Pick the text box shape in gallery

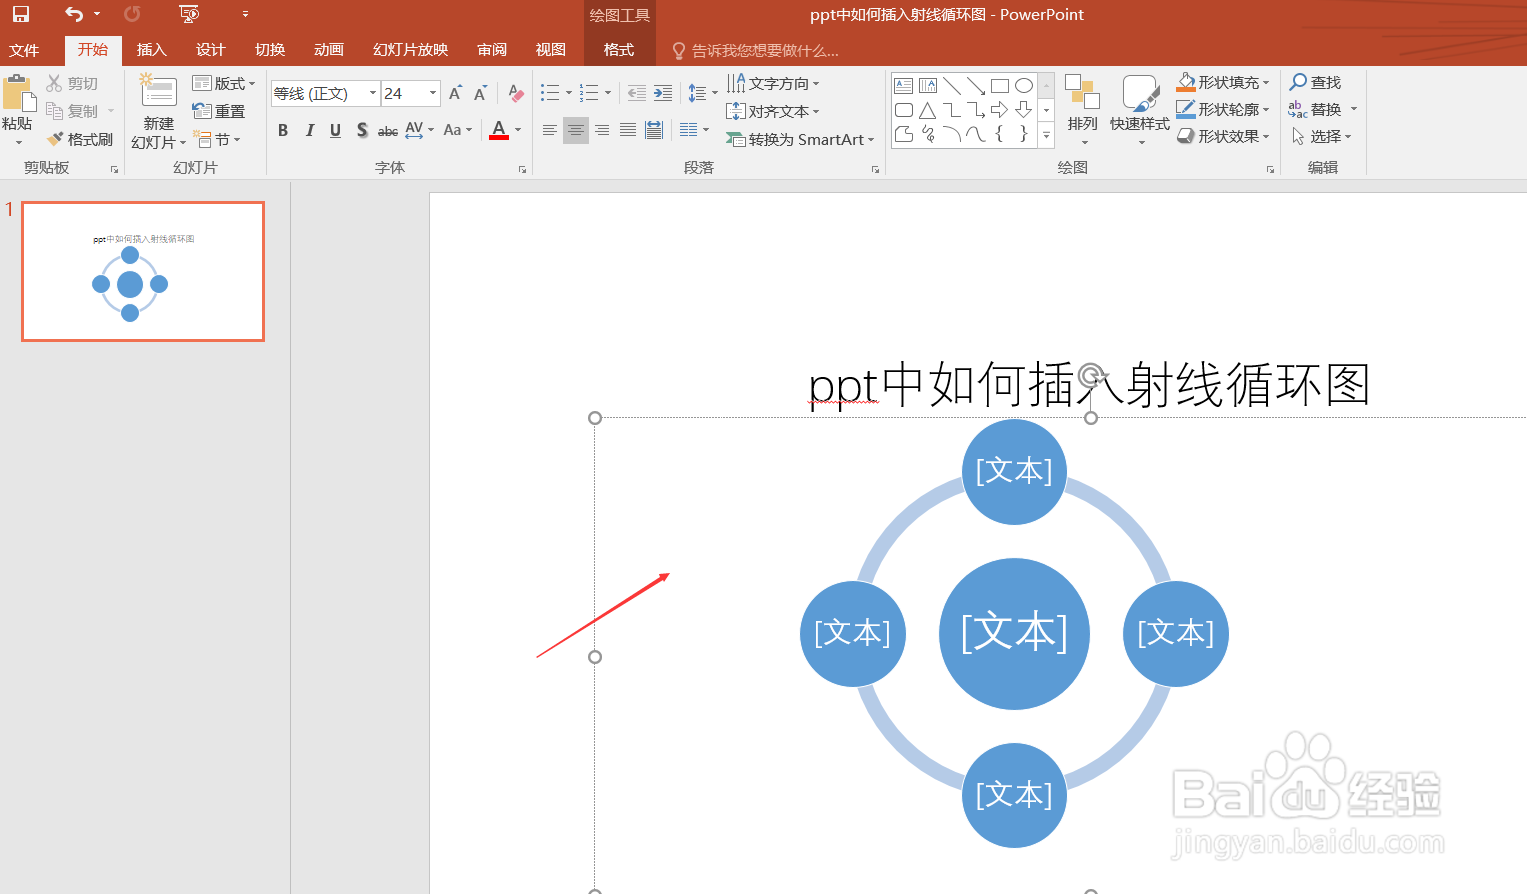[903, 86]
